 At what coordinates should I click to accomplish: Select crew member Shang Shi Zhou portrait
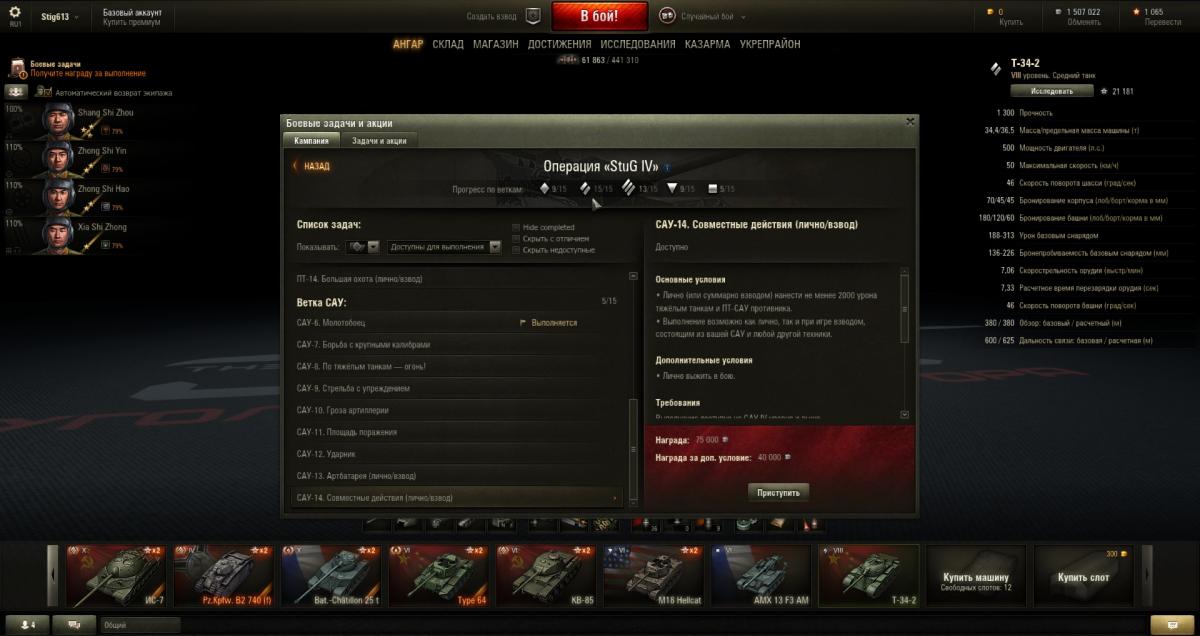point(60,121)
